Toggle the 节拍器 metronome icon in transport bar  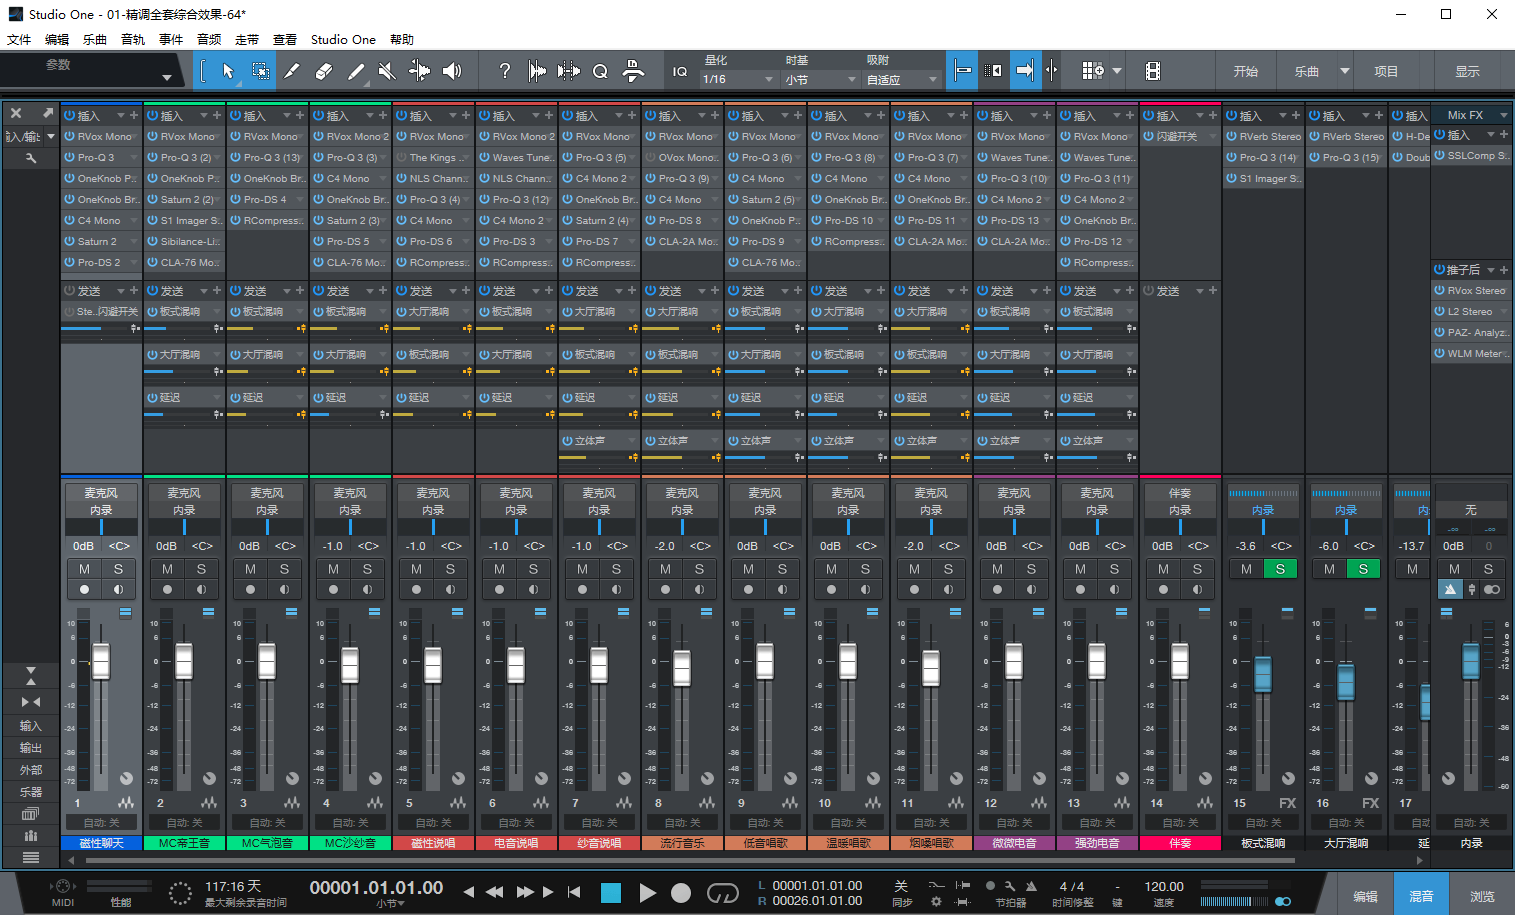point(1032,887)
